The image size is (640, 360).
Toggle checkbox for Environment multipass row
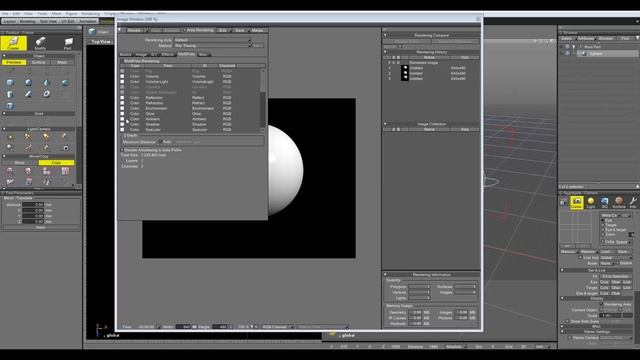(x=122, y=108)
